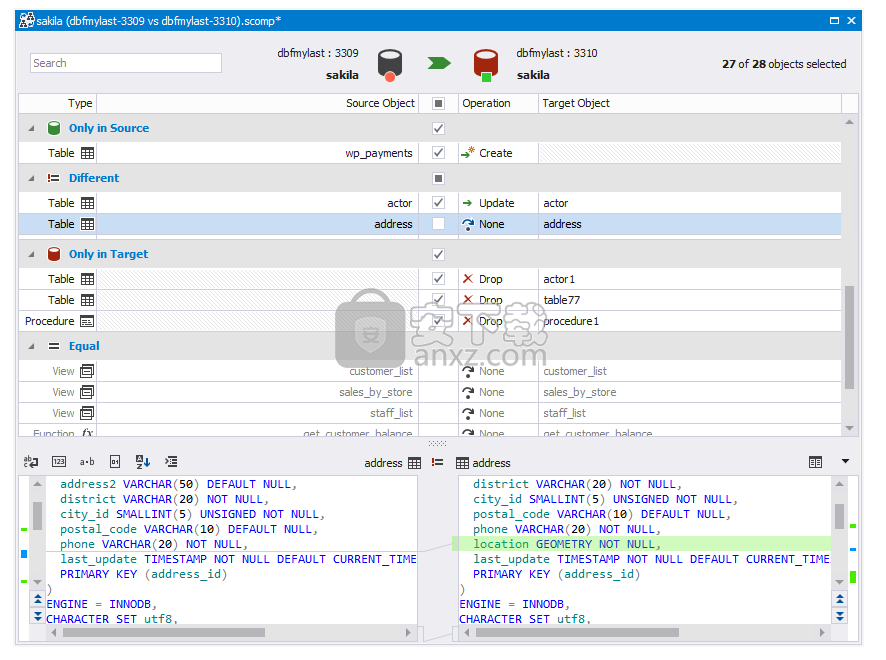Select the target object 'procedure1' cell
The image size is (886, 660).
click(690, 321)
